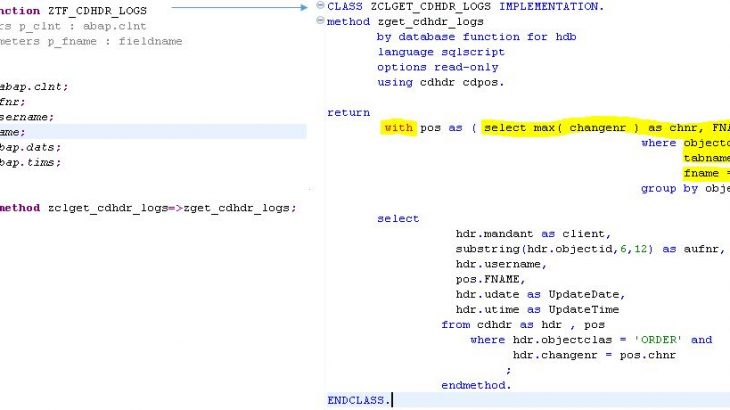Collapse the CLASS ZCLGET_CDHDR_LOGS IMPLEMENTATION fold marker
This screenshot has width=730, height=410.
[x=320, y=7]
